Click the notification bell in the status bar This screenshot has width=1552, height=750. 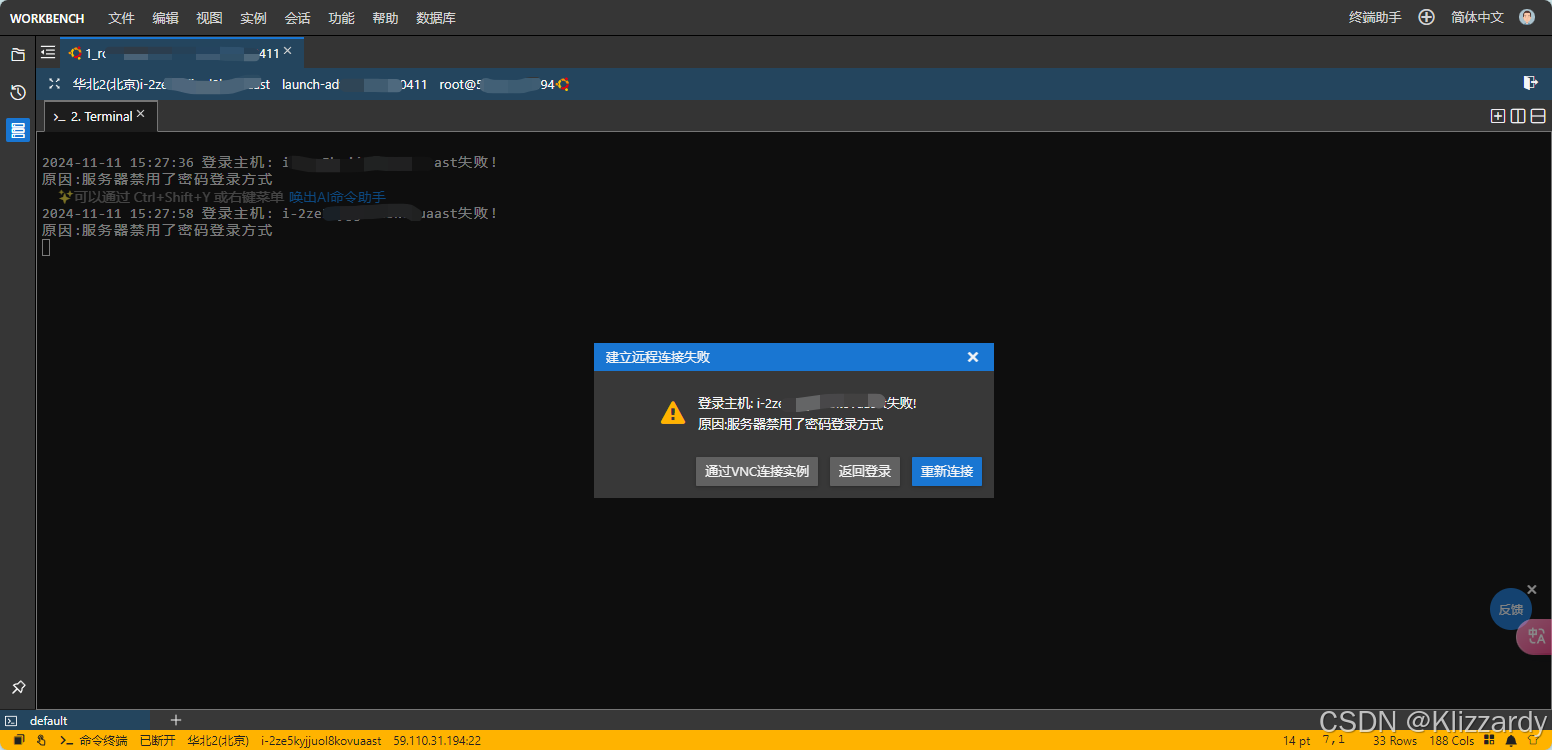(1511, 741)
